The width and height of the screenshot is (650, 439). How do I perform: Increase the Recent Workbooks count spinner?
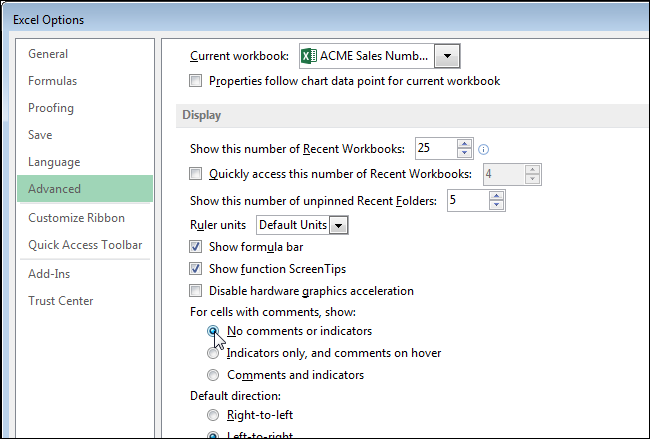[x=464, y=143]
